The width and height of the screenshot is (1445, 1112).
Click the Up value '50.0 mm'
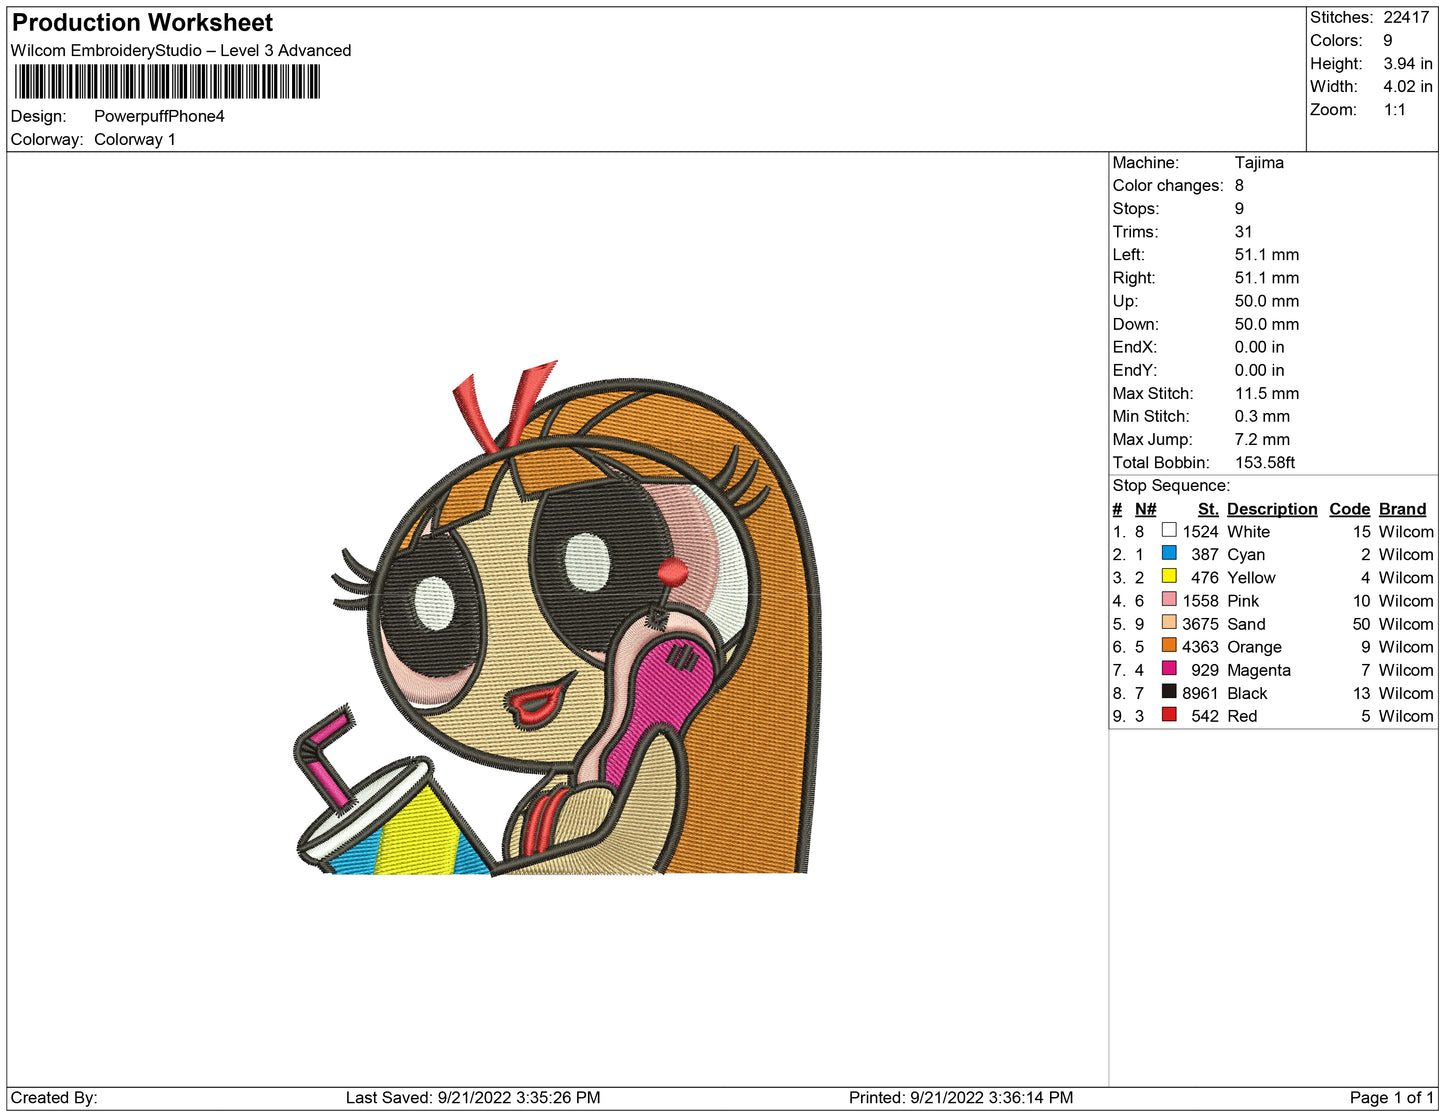click(1267, 300)
